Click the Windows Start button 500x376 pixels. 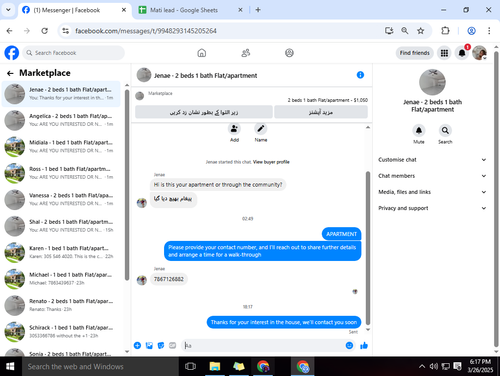pyautogui.click(x=10, y=366)
